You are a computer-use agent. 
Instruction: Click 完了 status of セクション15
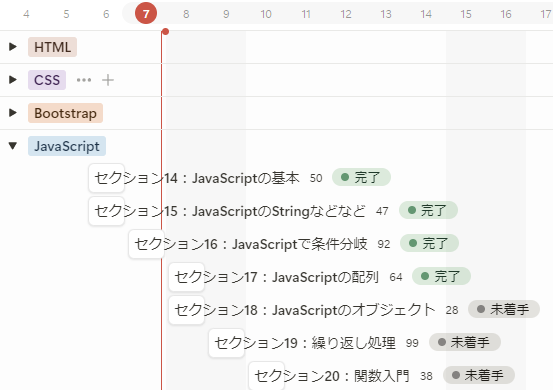tap(428, 210)
